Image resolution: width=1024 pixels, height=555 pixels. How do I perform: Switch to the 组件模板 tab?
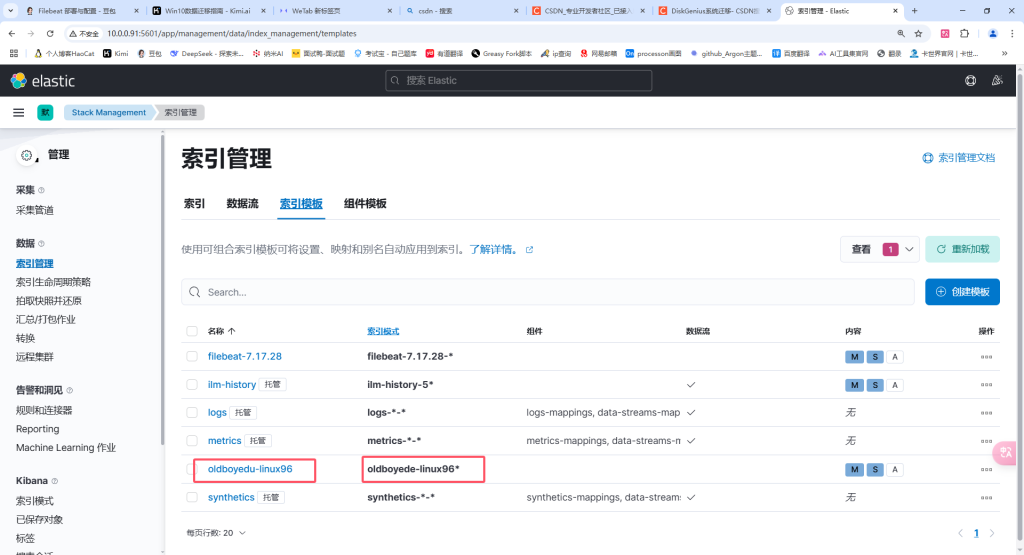pos(365,203)
